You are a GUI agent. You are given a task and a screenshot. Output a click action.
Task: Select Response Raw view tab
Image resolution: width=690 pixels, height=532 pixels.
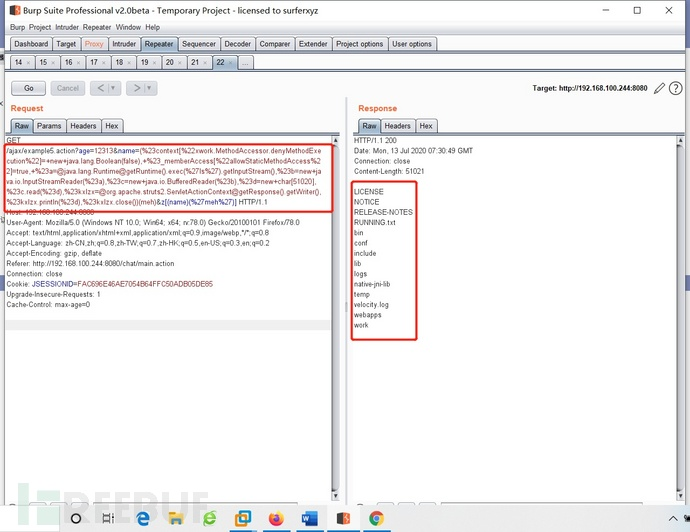click(369, 126)
